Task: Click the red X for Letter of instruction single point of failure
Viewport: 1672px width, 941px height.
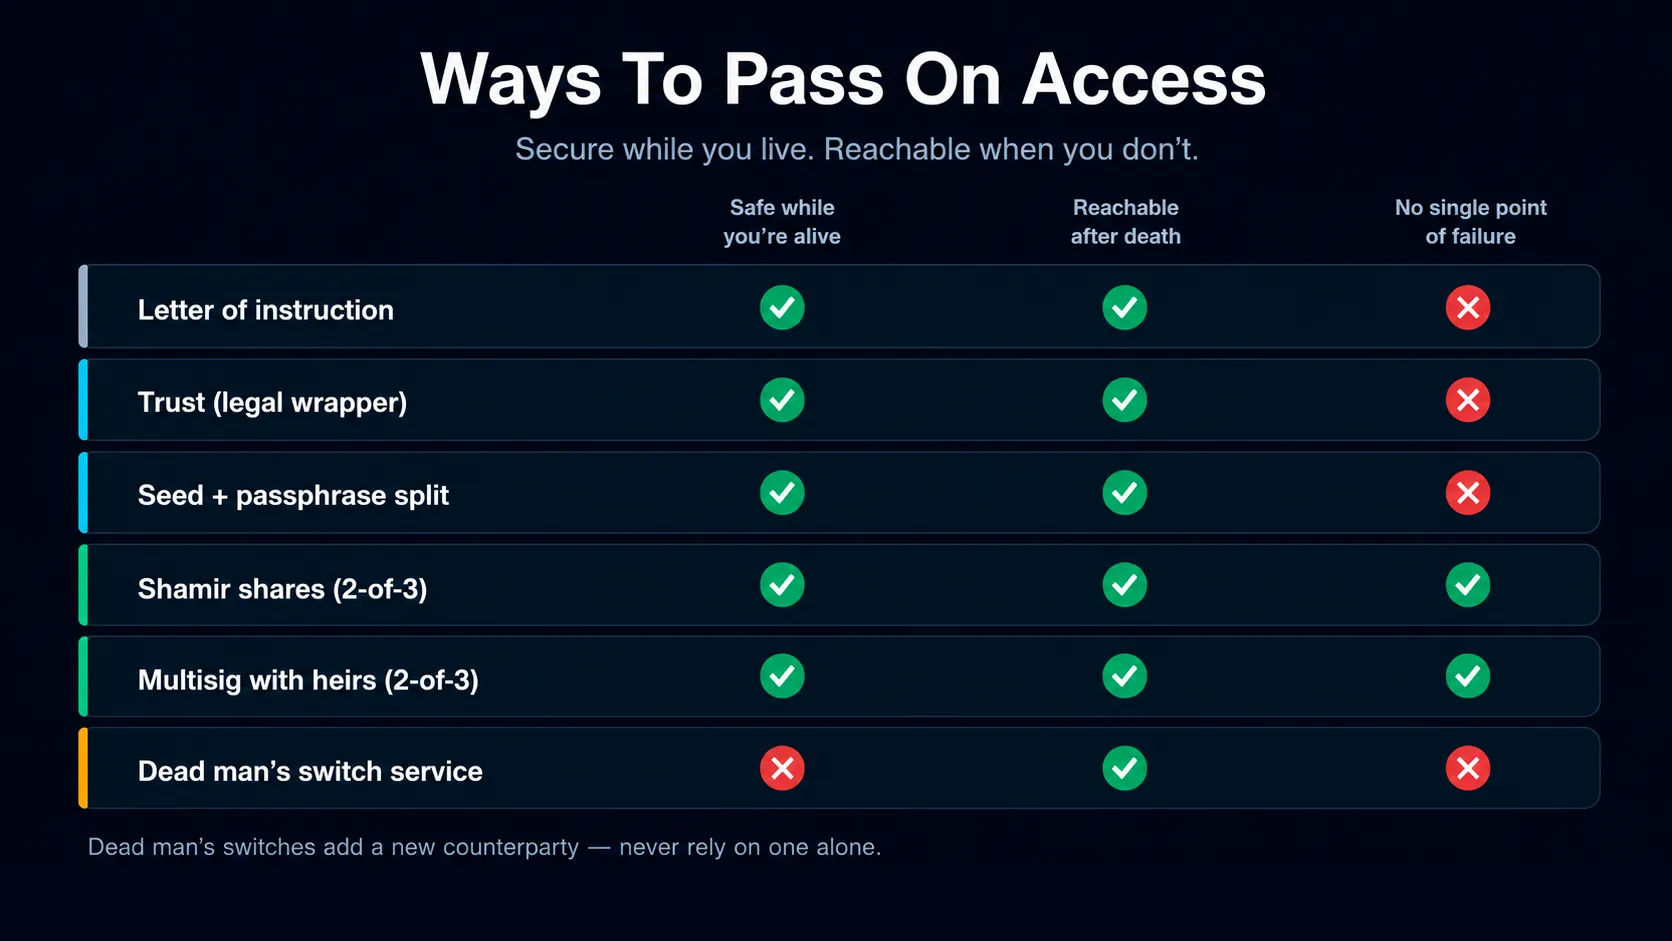Action: point(1468,307)
